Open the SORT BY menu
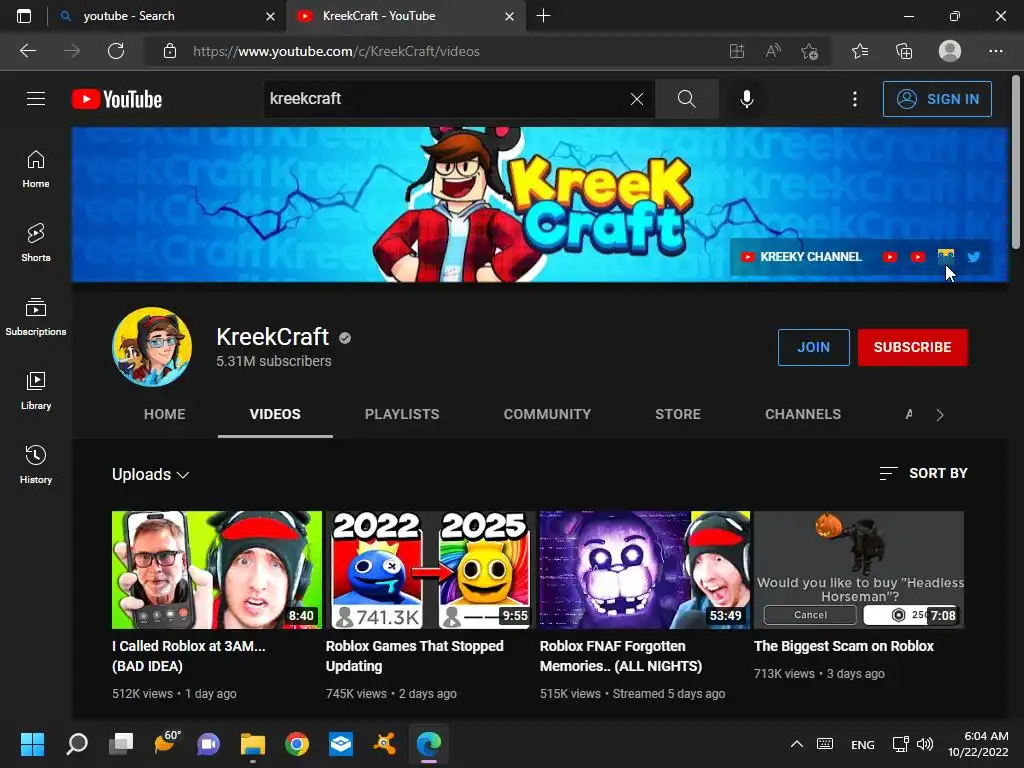Image resolution: width=1024 pixels, height=768 pixels. [923, 473]
